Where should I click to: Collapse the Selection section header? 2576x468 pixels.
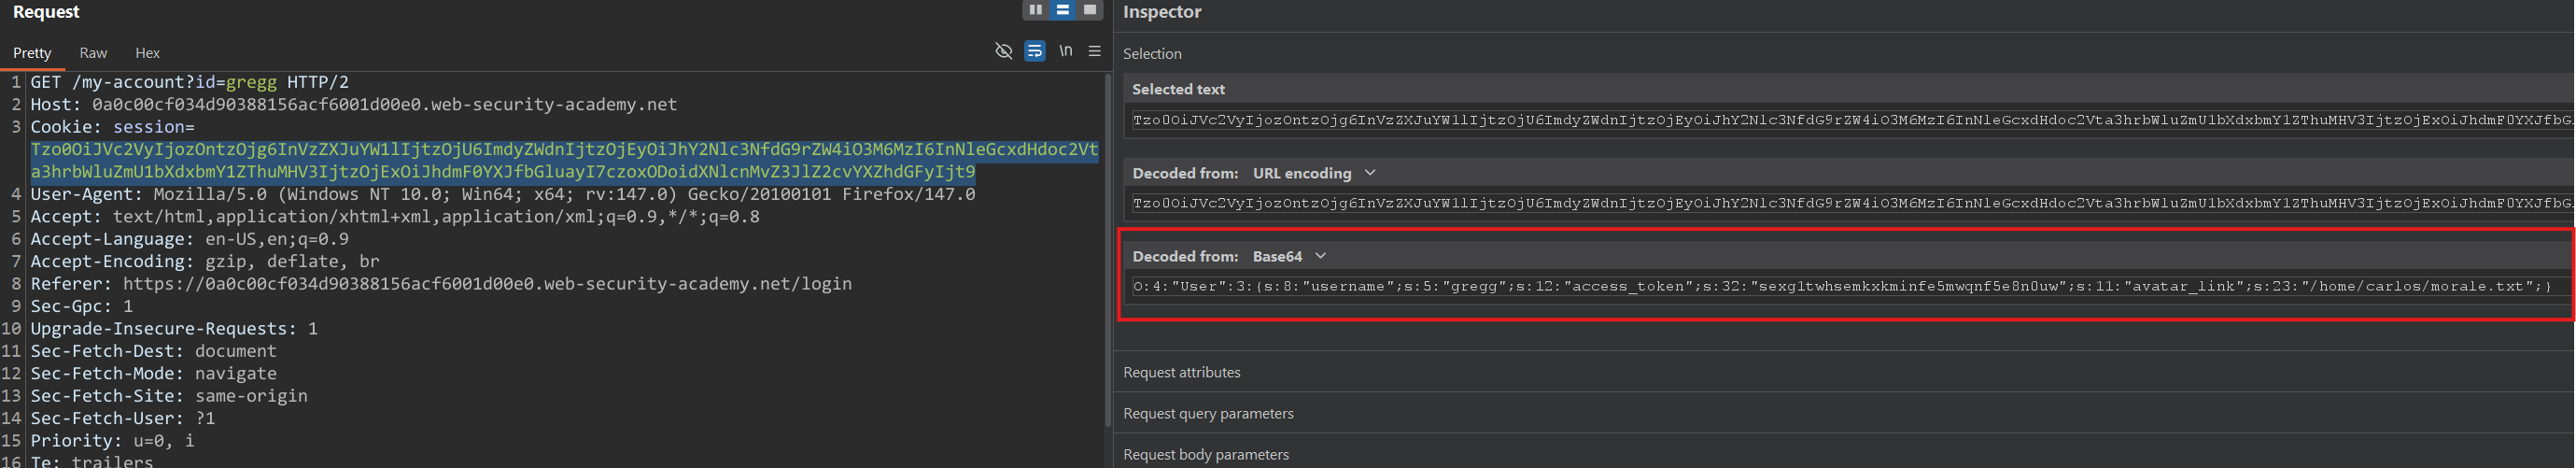click(x=1152, y=54)
